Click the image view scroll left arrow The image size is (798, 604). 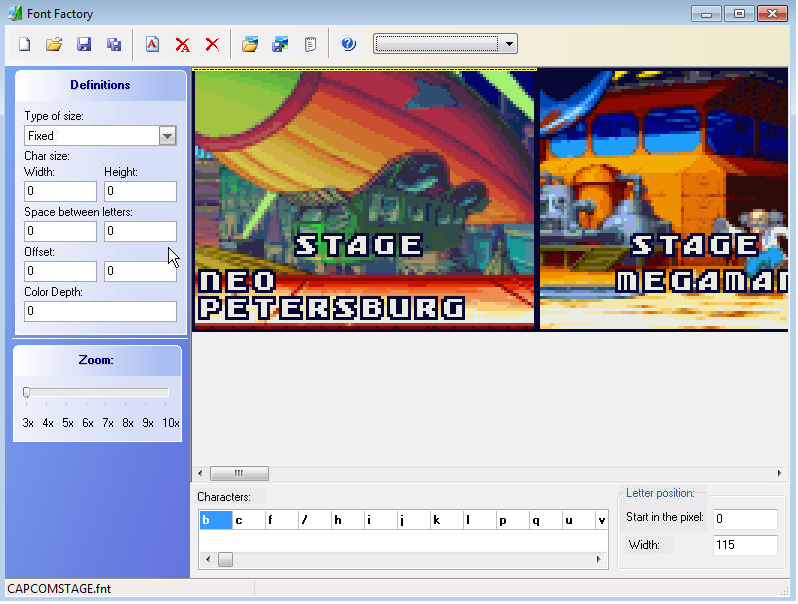point(200,474)
